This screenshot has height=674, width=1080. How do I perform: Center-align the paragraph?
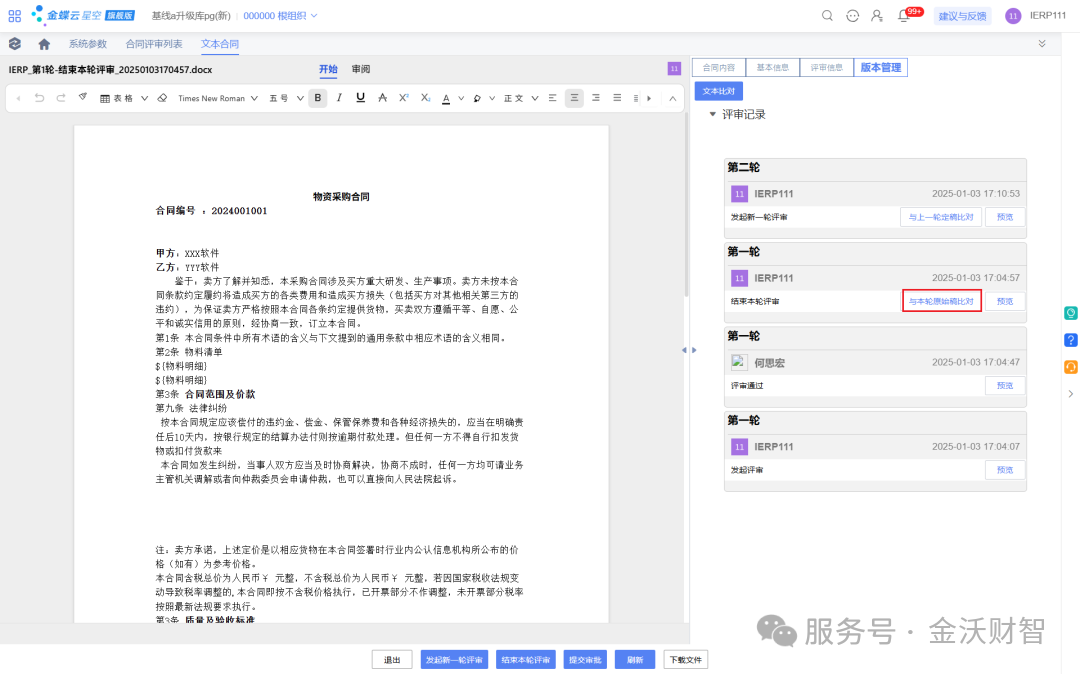coord(574,98)
